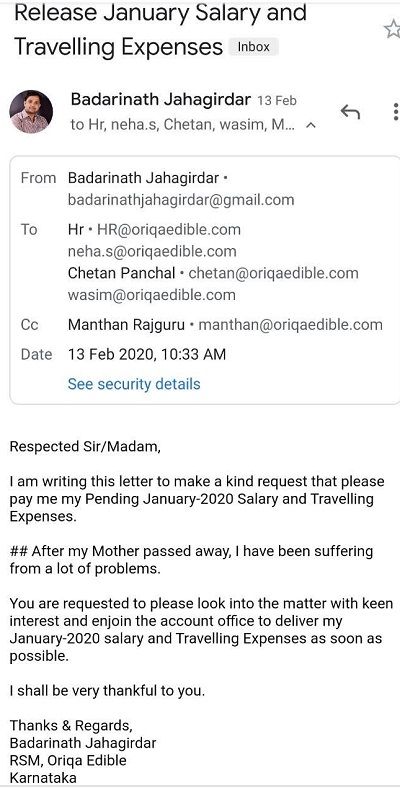This screenshot has height=788, width=400.
Task: Open the sender's profile photo
Action: pyautogui.click(x=31, y=112)
